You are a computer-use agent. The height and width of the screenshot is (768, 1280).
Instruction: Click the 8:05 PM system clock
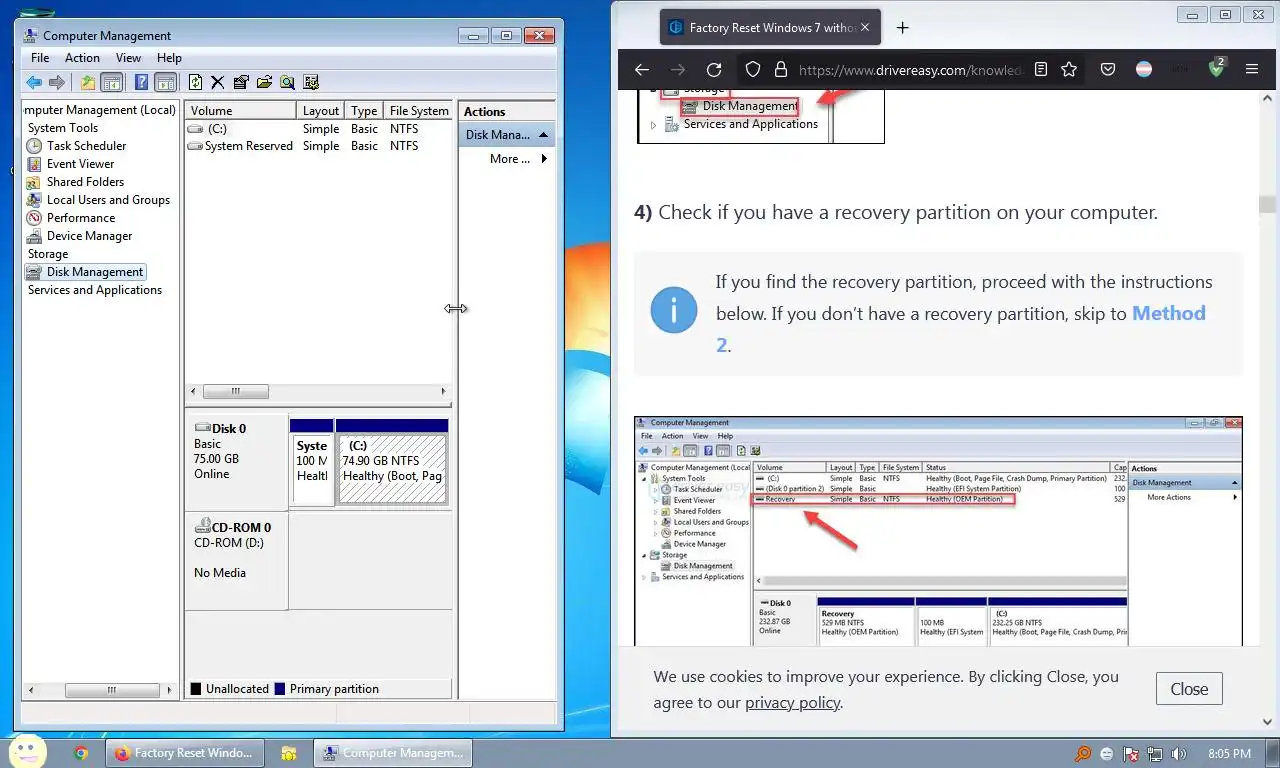click(1230, 754)
